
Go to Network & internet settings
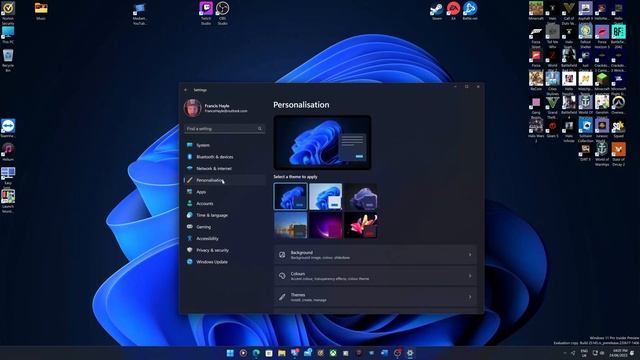click(224, 168)
